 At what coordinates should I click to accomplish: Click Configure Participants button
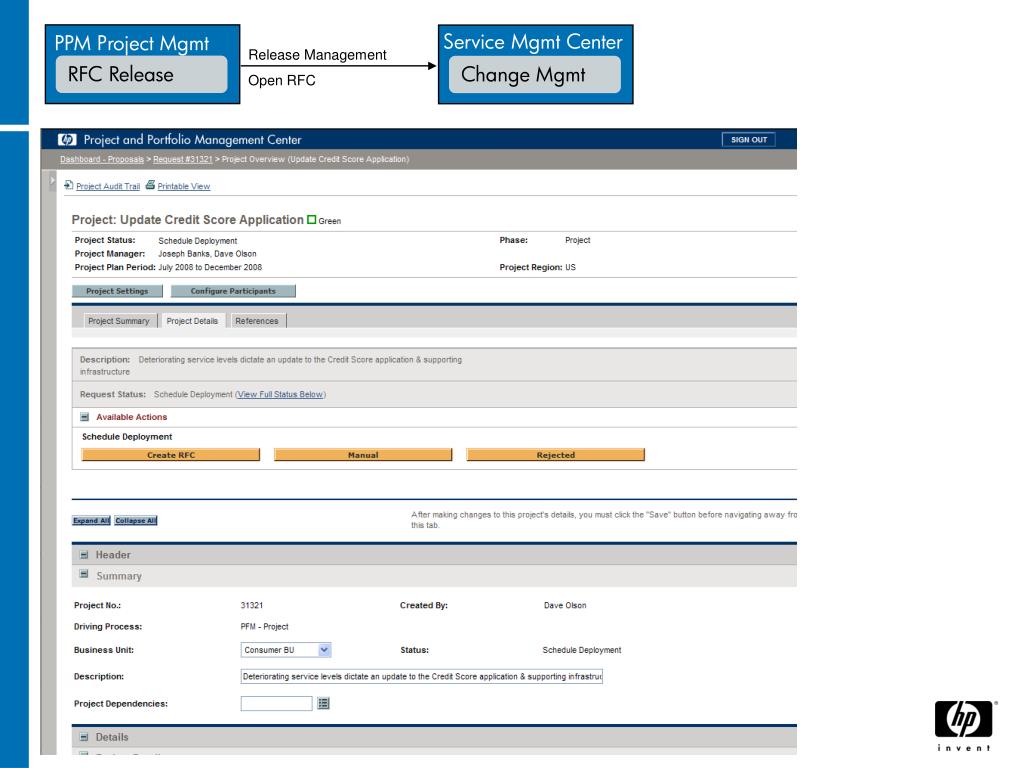[x=233, y=291]
